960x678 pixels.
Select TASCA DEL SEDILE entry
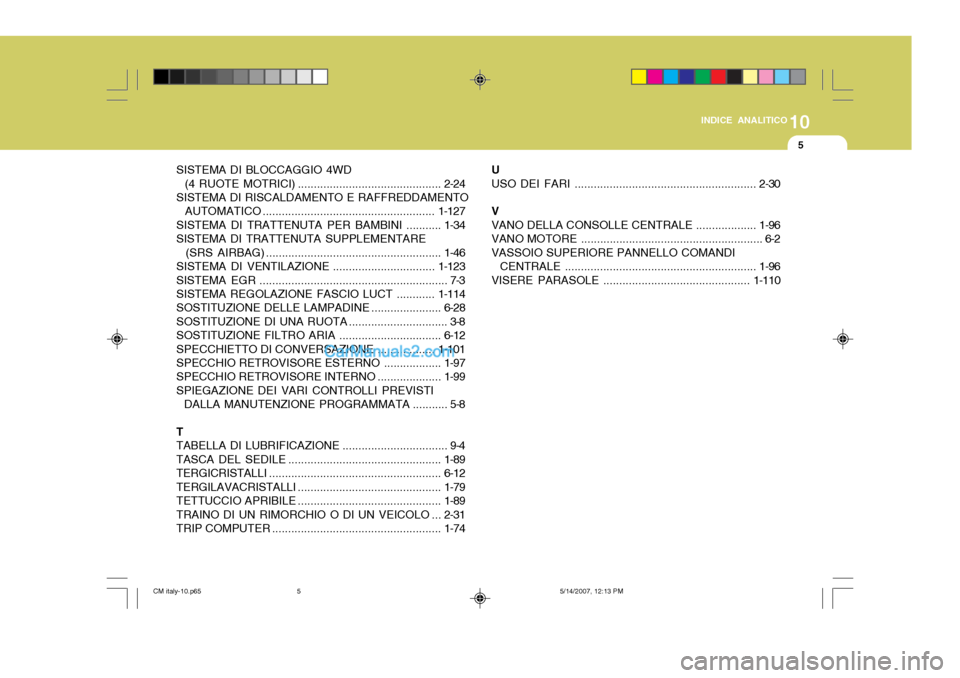[x=321, y=459]
